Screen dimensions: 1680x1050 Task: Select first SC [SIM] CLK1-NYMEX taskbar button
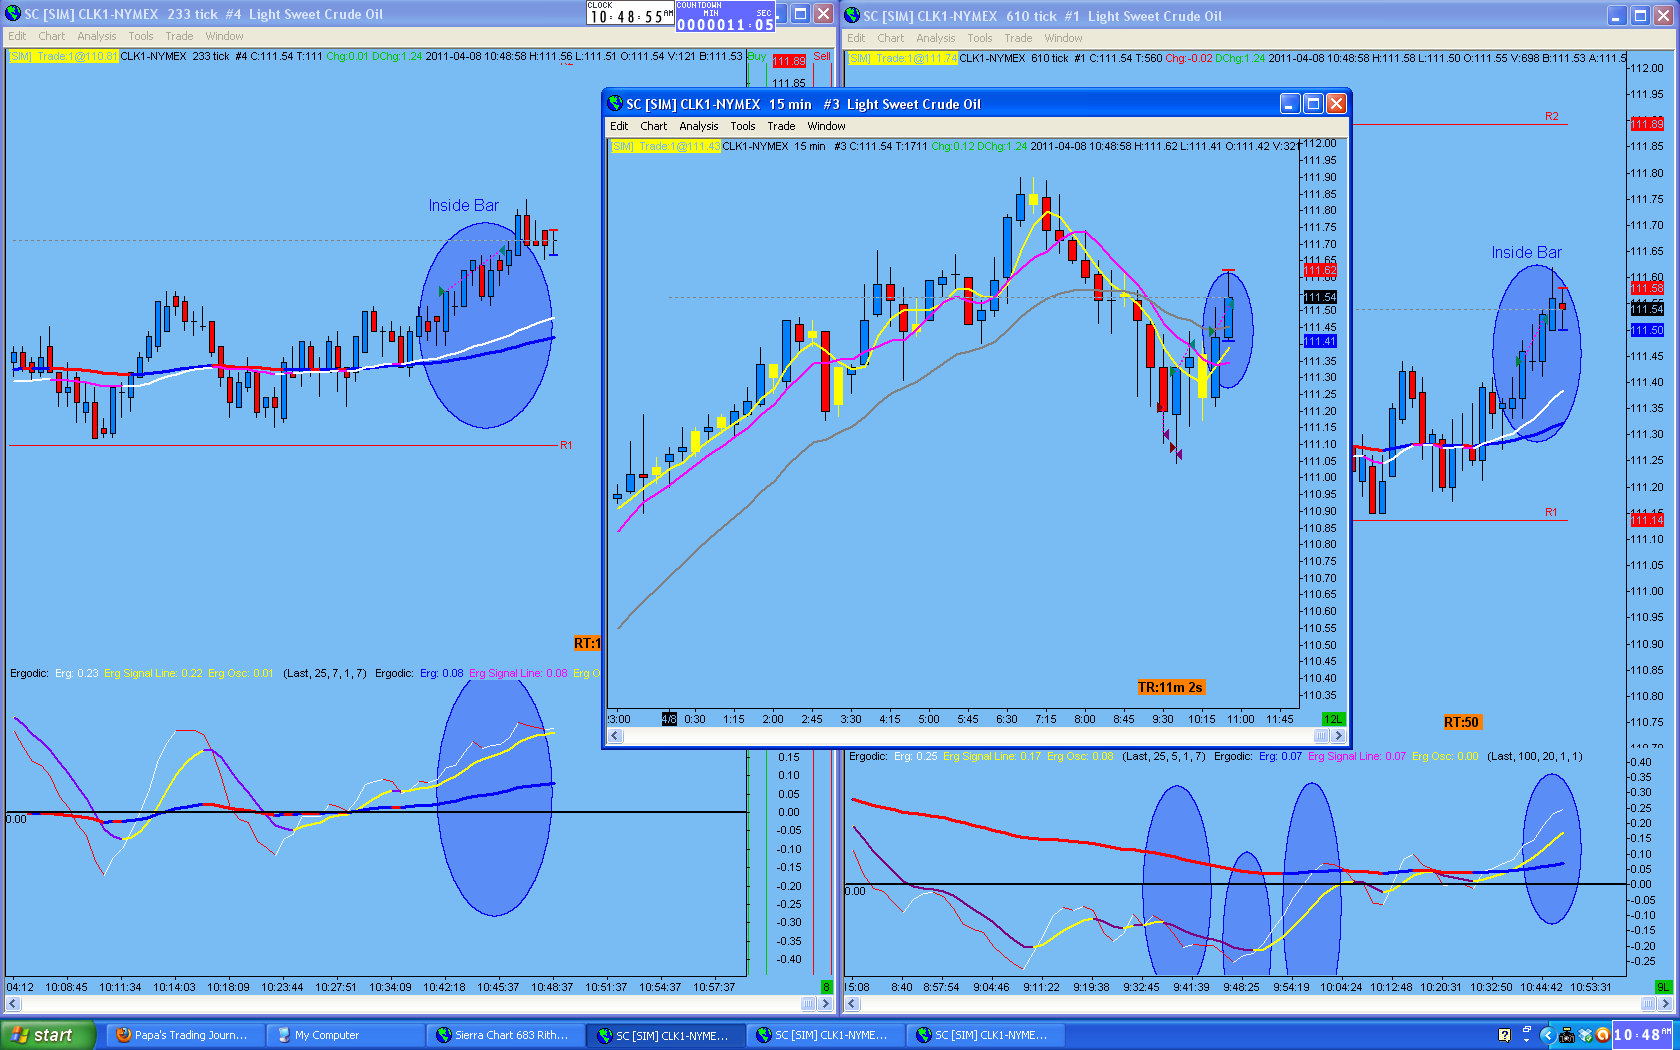665,1035
